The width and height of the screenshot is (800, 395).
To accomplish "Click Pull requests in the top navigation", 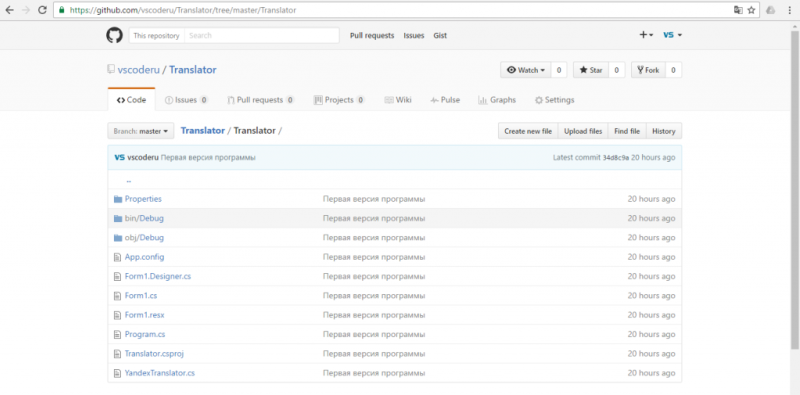I will click(372, 35).
